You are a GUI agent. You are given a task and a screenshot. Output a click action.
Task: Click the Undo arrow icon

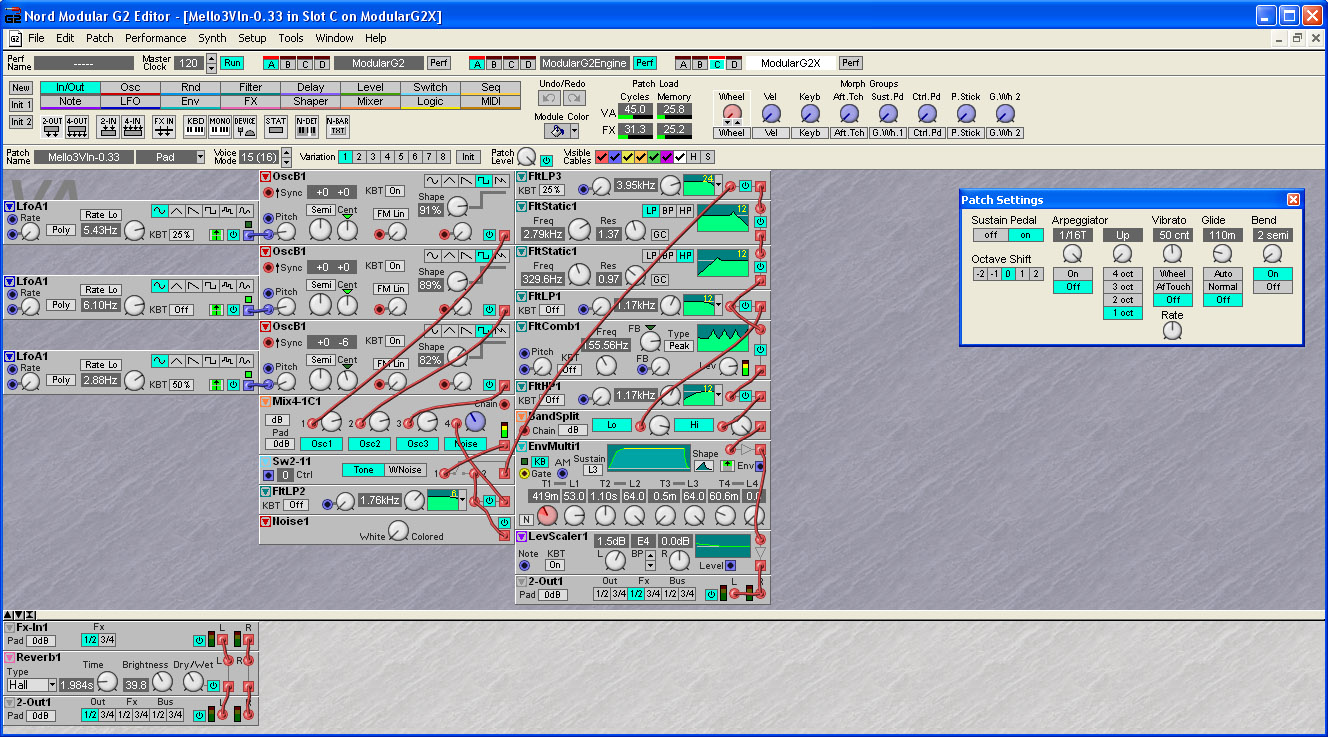[x=550, y=98]
